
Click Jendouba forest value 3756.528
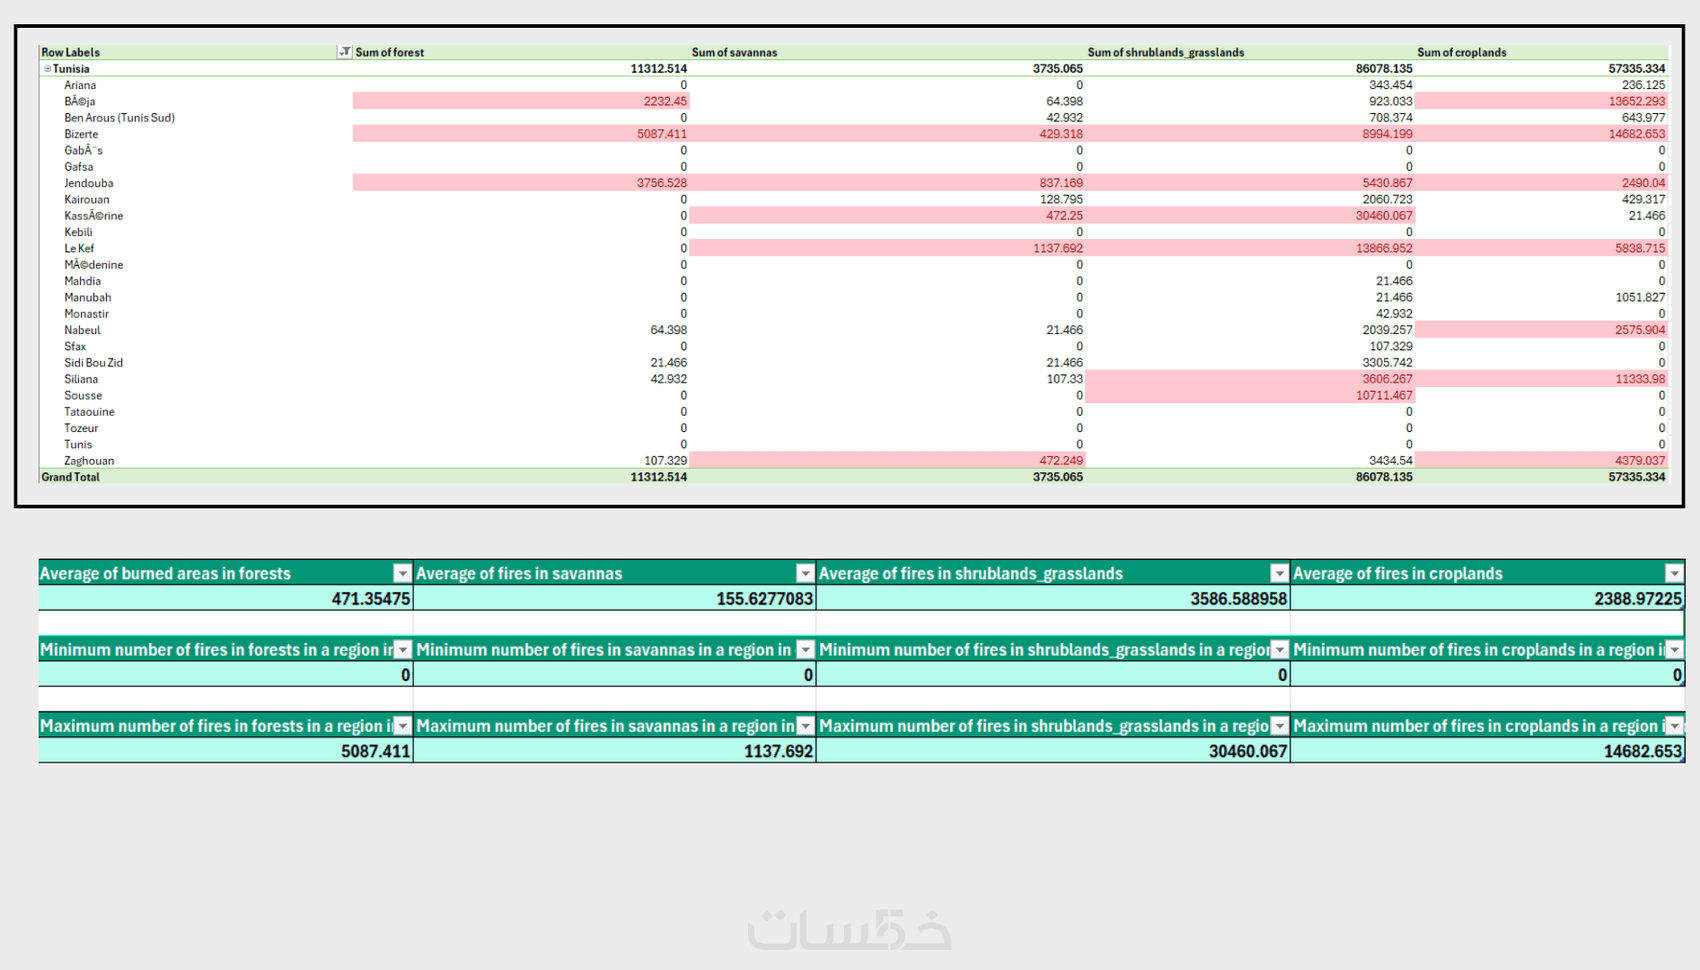(x=662, y=183)
